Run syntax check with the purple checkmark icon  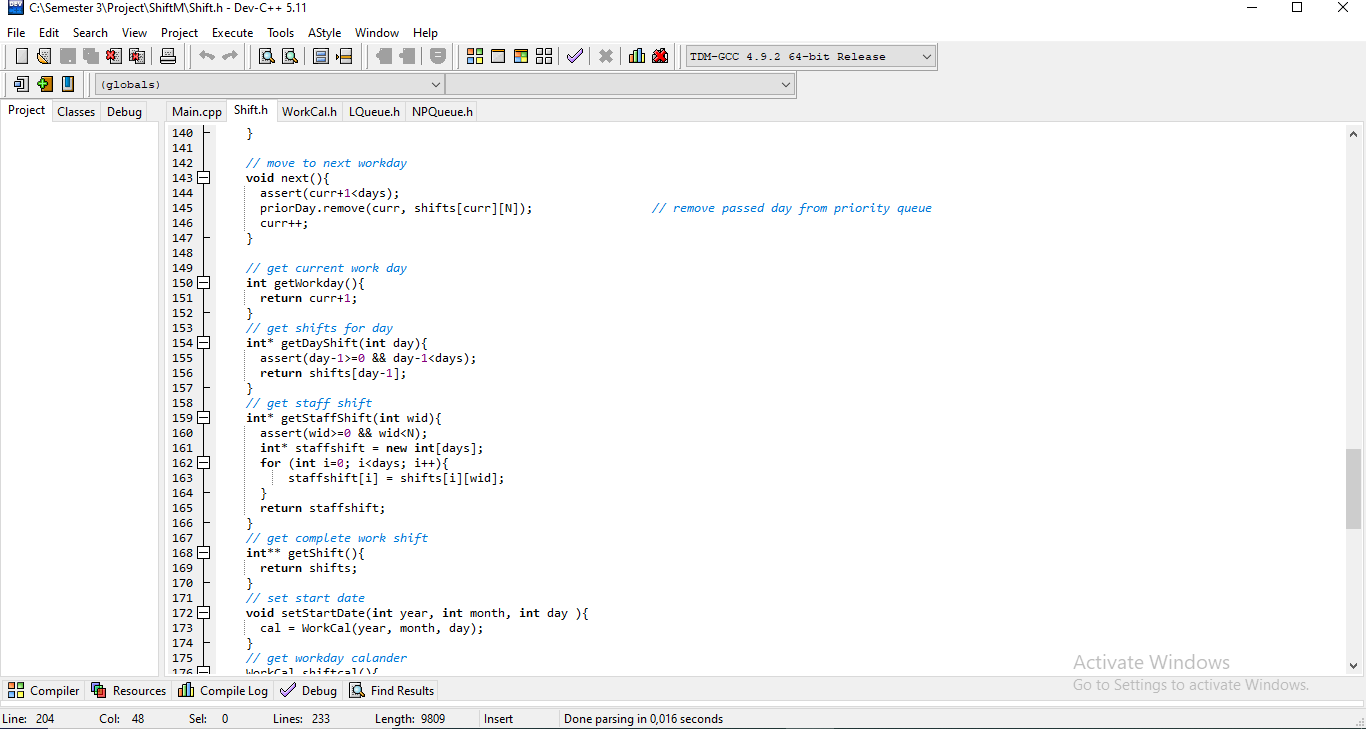(x=575, y=56)
